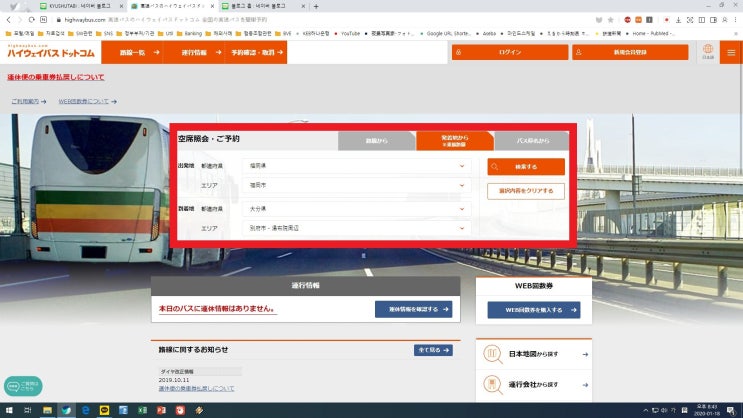This screenshot has height=418, width=743.
Task: Close the KYUSHUTABI browser tab
Action: point(121,6)
